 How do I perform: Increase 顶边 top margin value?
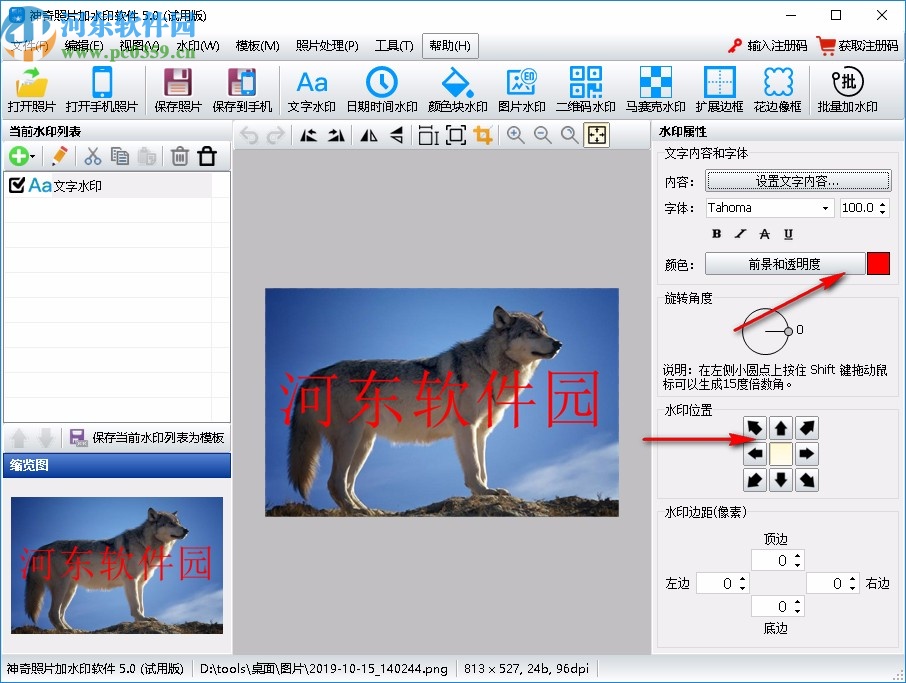click(x=797, y=556)
